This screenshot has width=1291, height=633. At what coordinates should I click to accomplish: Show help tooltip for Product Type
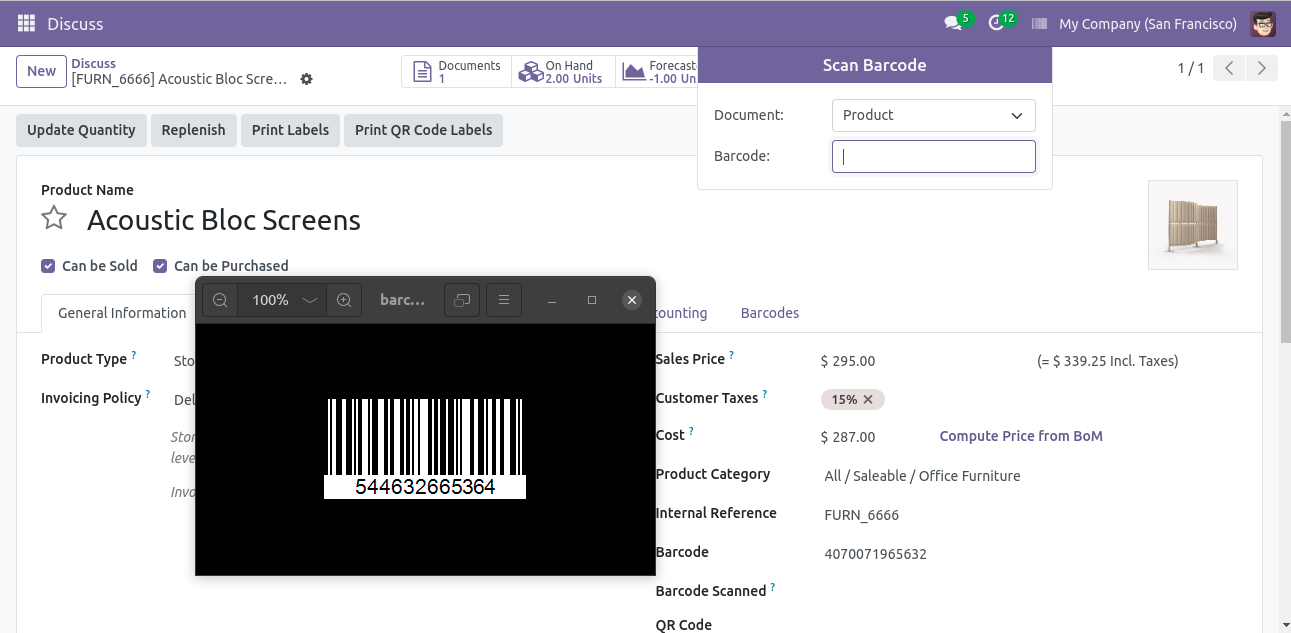click(x=134, y=355)
